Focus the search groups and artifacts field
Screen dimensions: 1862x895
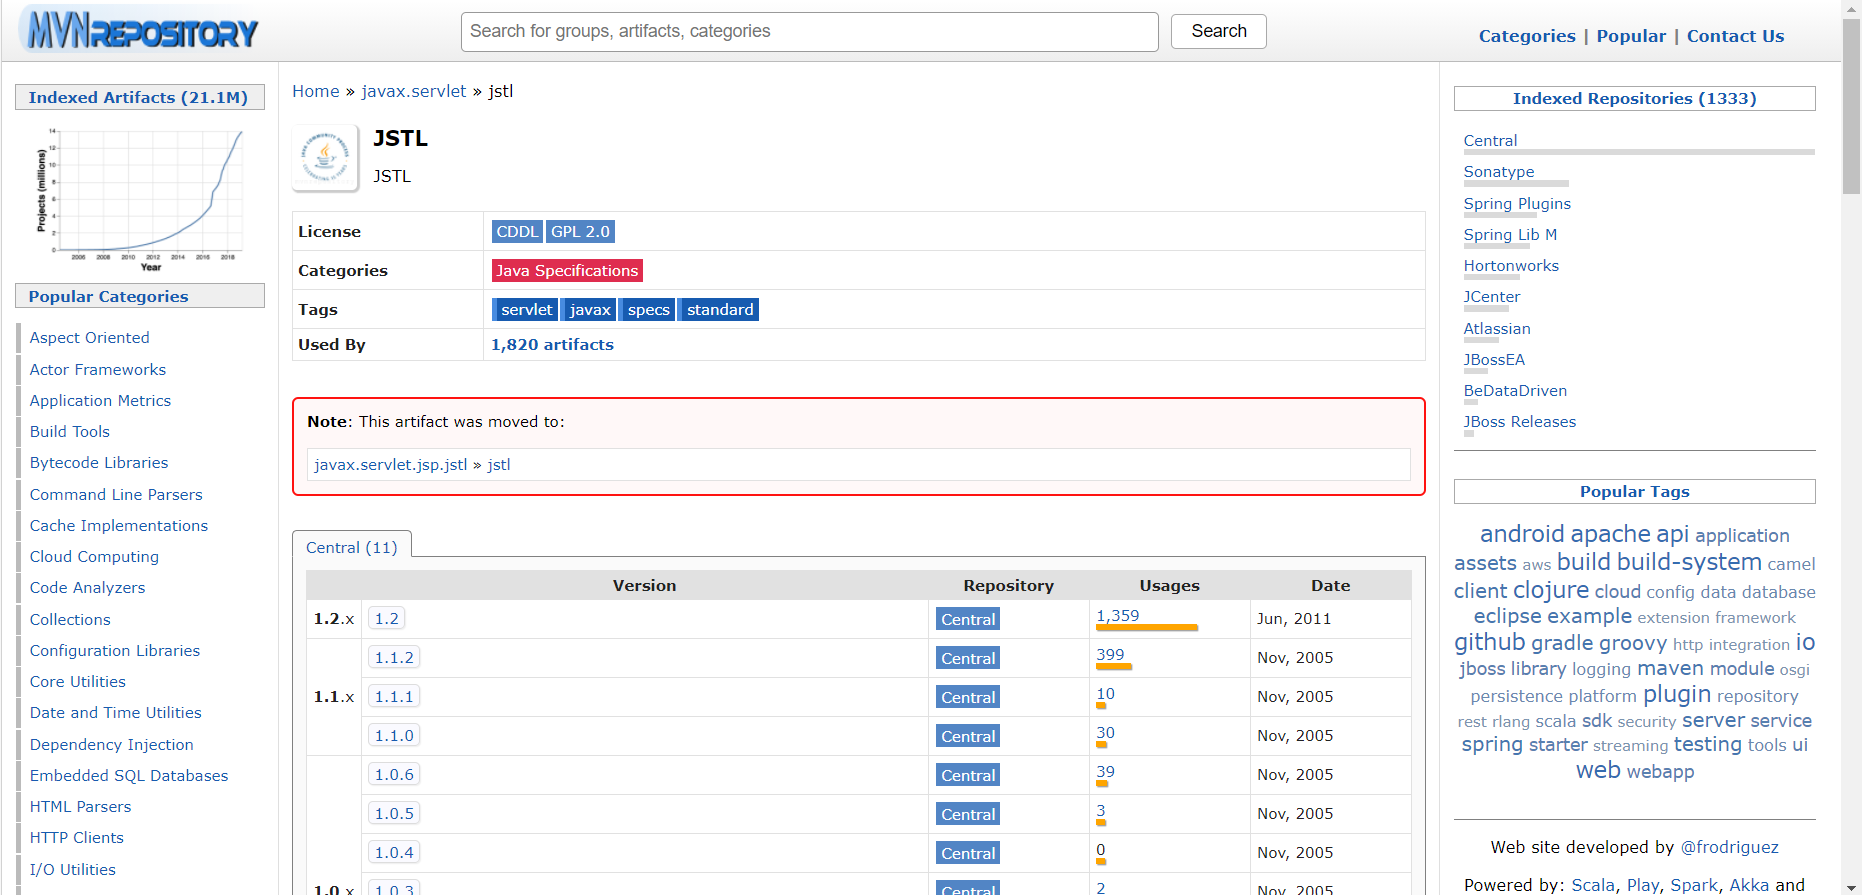coord(809,32)
